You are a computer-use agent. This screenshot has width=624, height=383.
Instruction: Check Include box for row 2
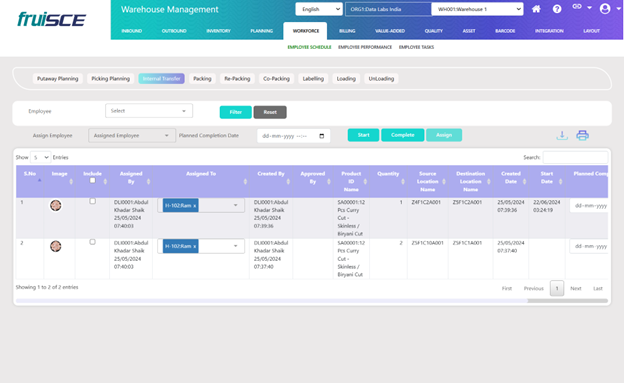92,242
